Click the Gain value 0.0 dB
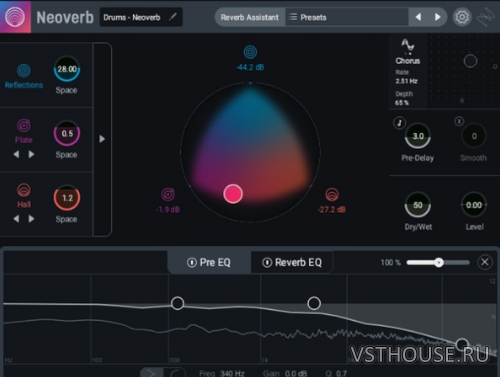Viewport: 500px width, 377px height. pos(295,373)
